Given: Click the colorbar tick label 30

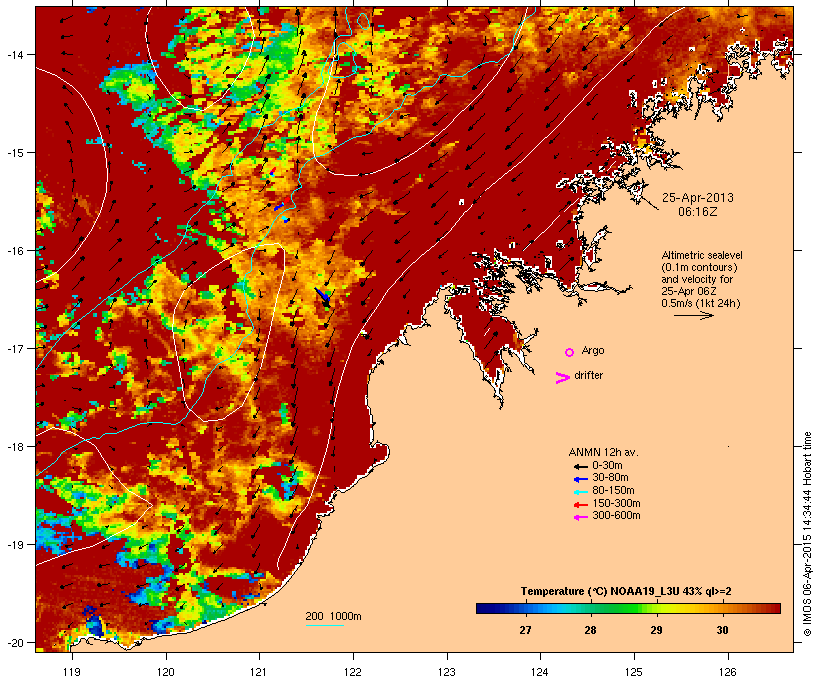Looking at the screenshot, I should point(722,630).
